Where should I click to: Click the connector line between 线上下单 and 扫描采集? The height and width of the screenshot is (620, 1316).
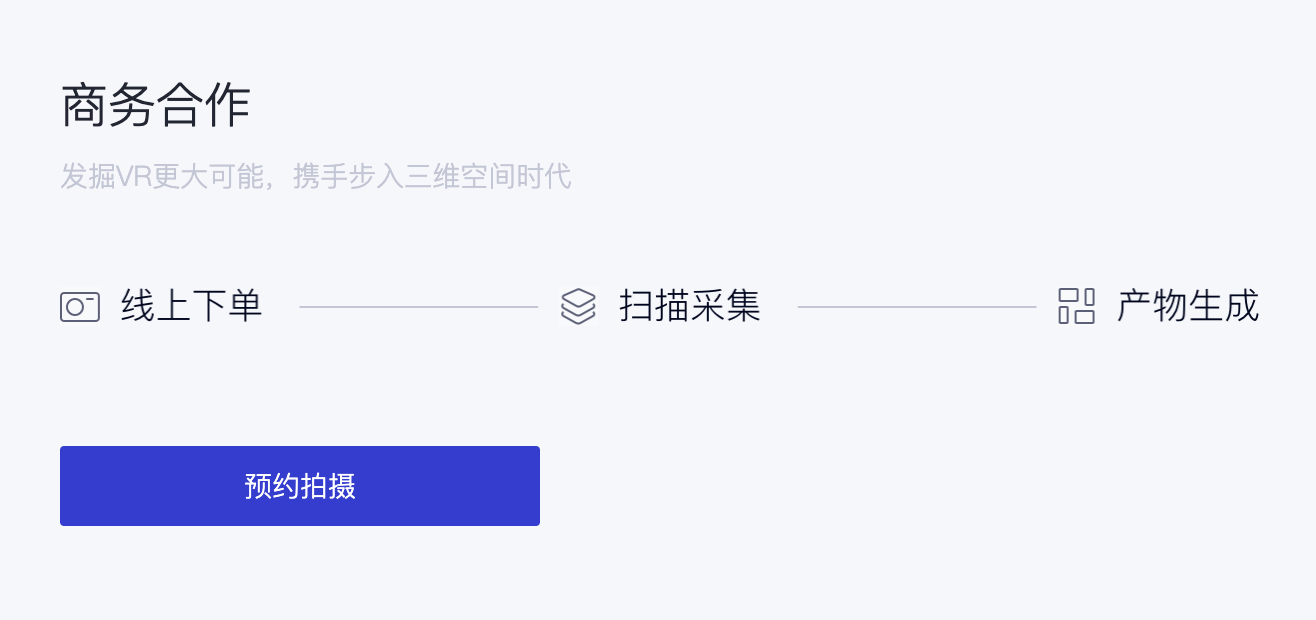418,307
